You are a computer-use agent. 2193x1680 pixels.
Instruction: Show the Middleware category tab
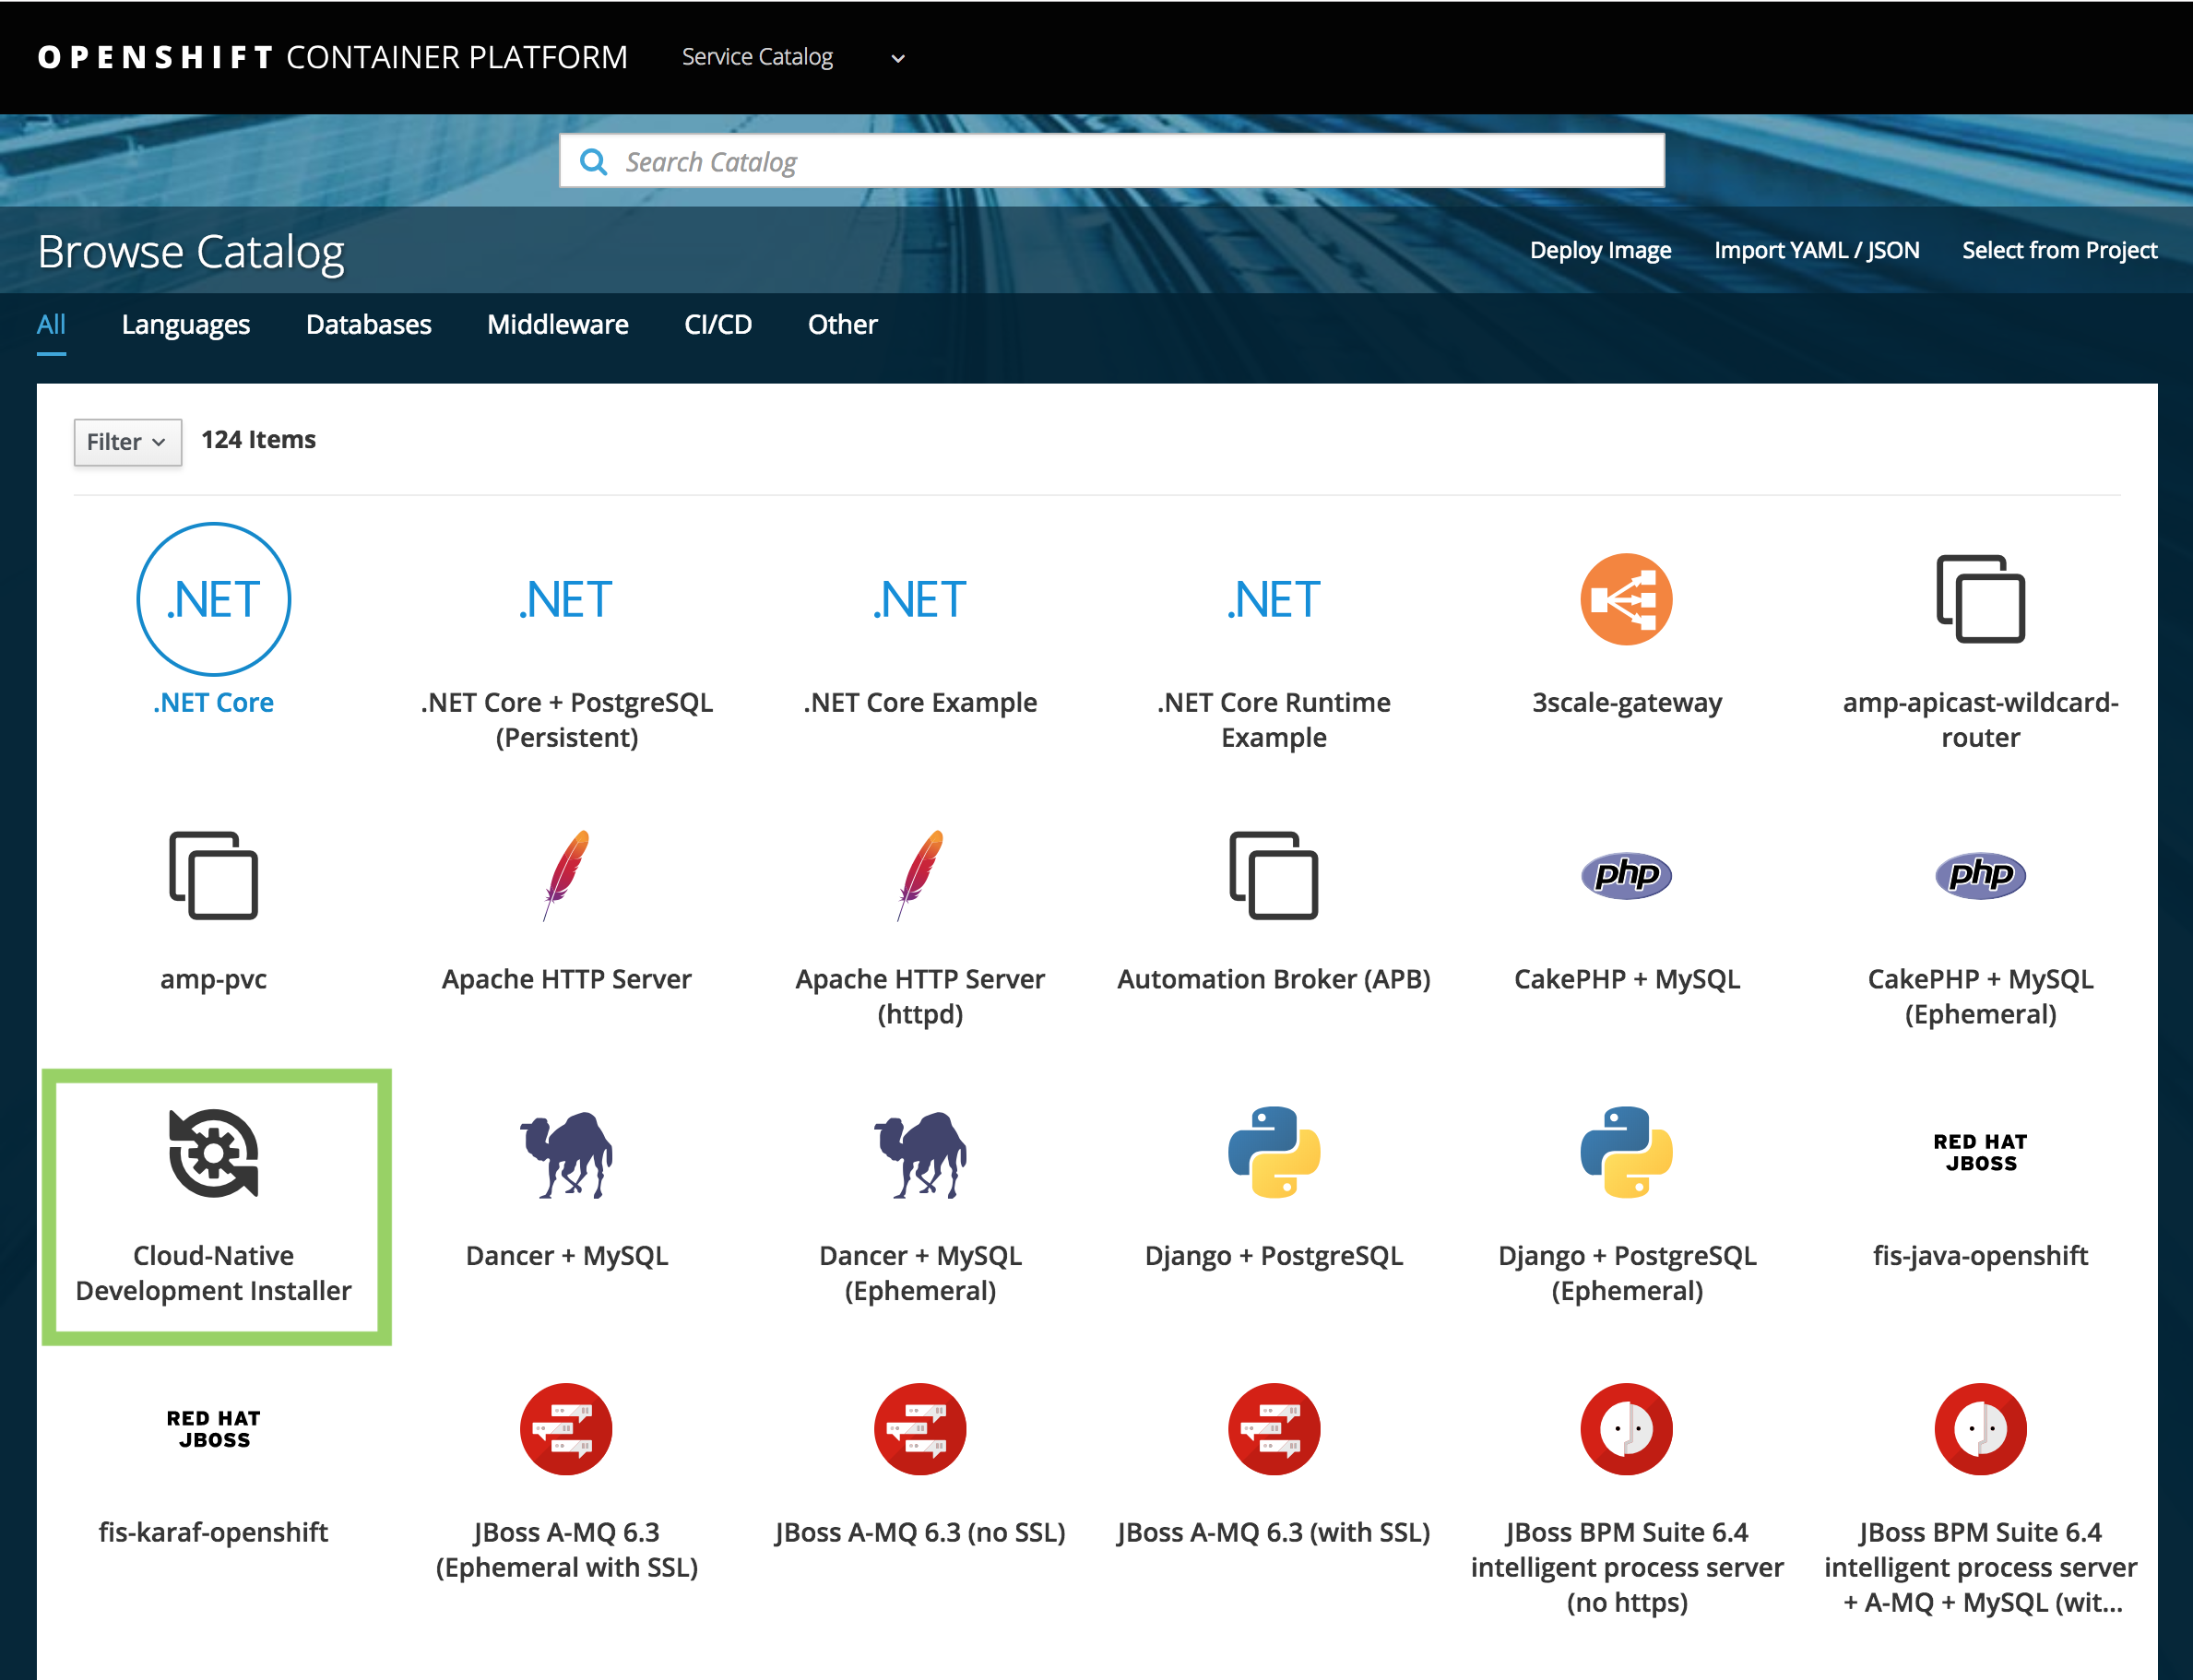(x=557, y=324)
